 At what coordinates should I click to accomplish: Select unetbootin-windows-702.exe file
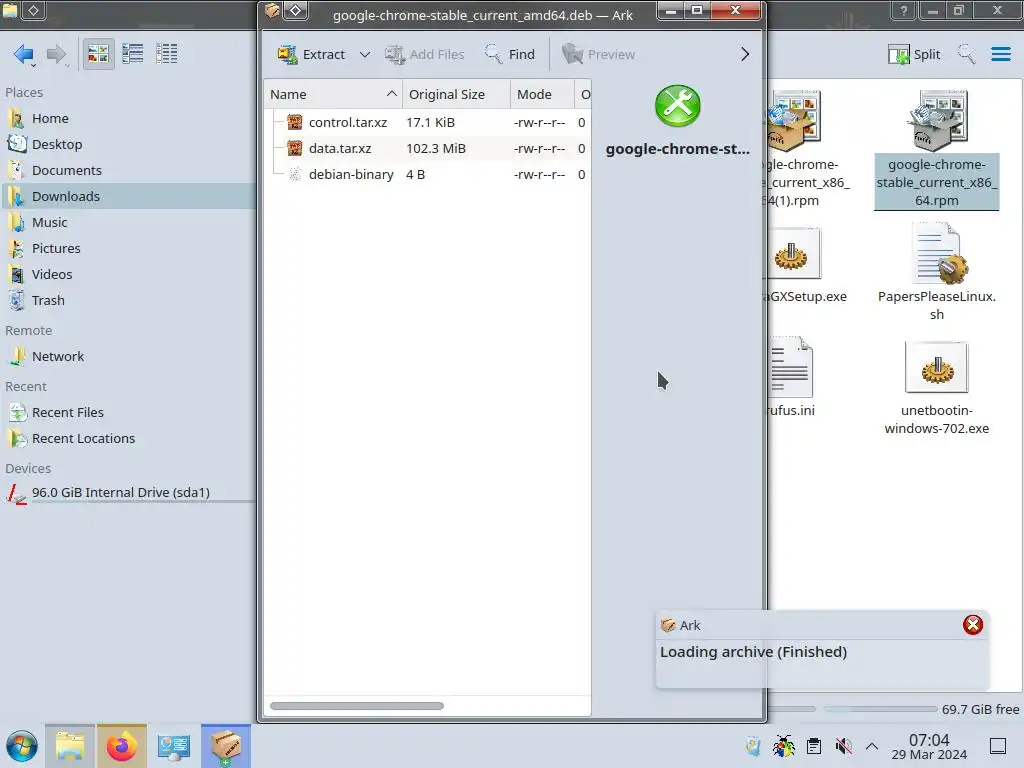click(936, 387)
